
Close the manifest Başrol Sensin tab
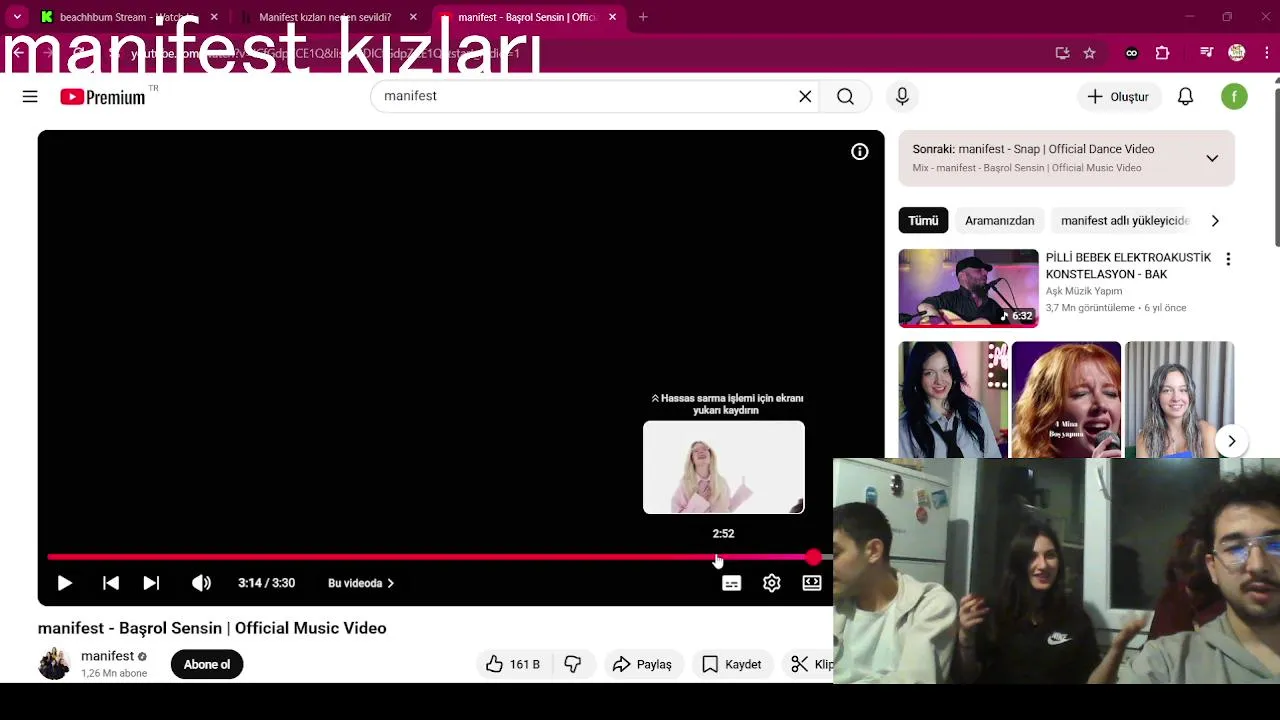pyautogui.click(x=612, y=17)
